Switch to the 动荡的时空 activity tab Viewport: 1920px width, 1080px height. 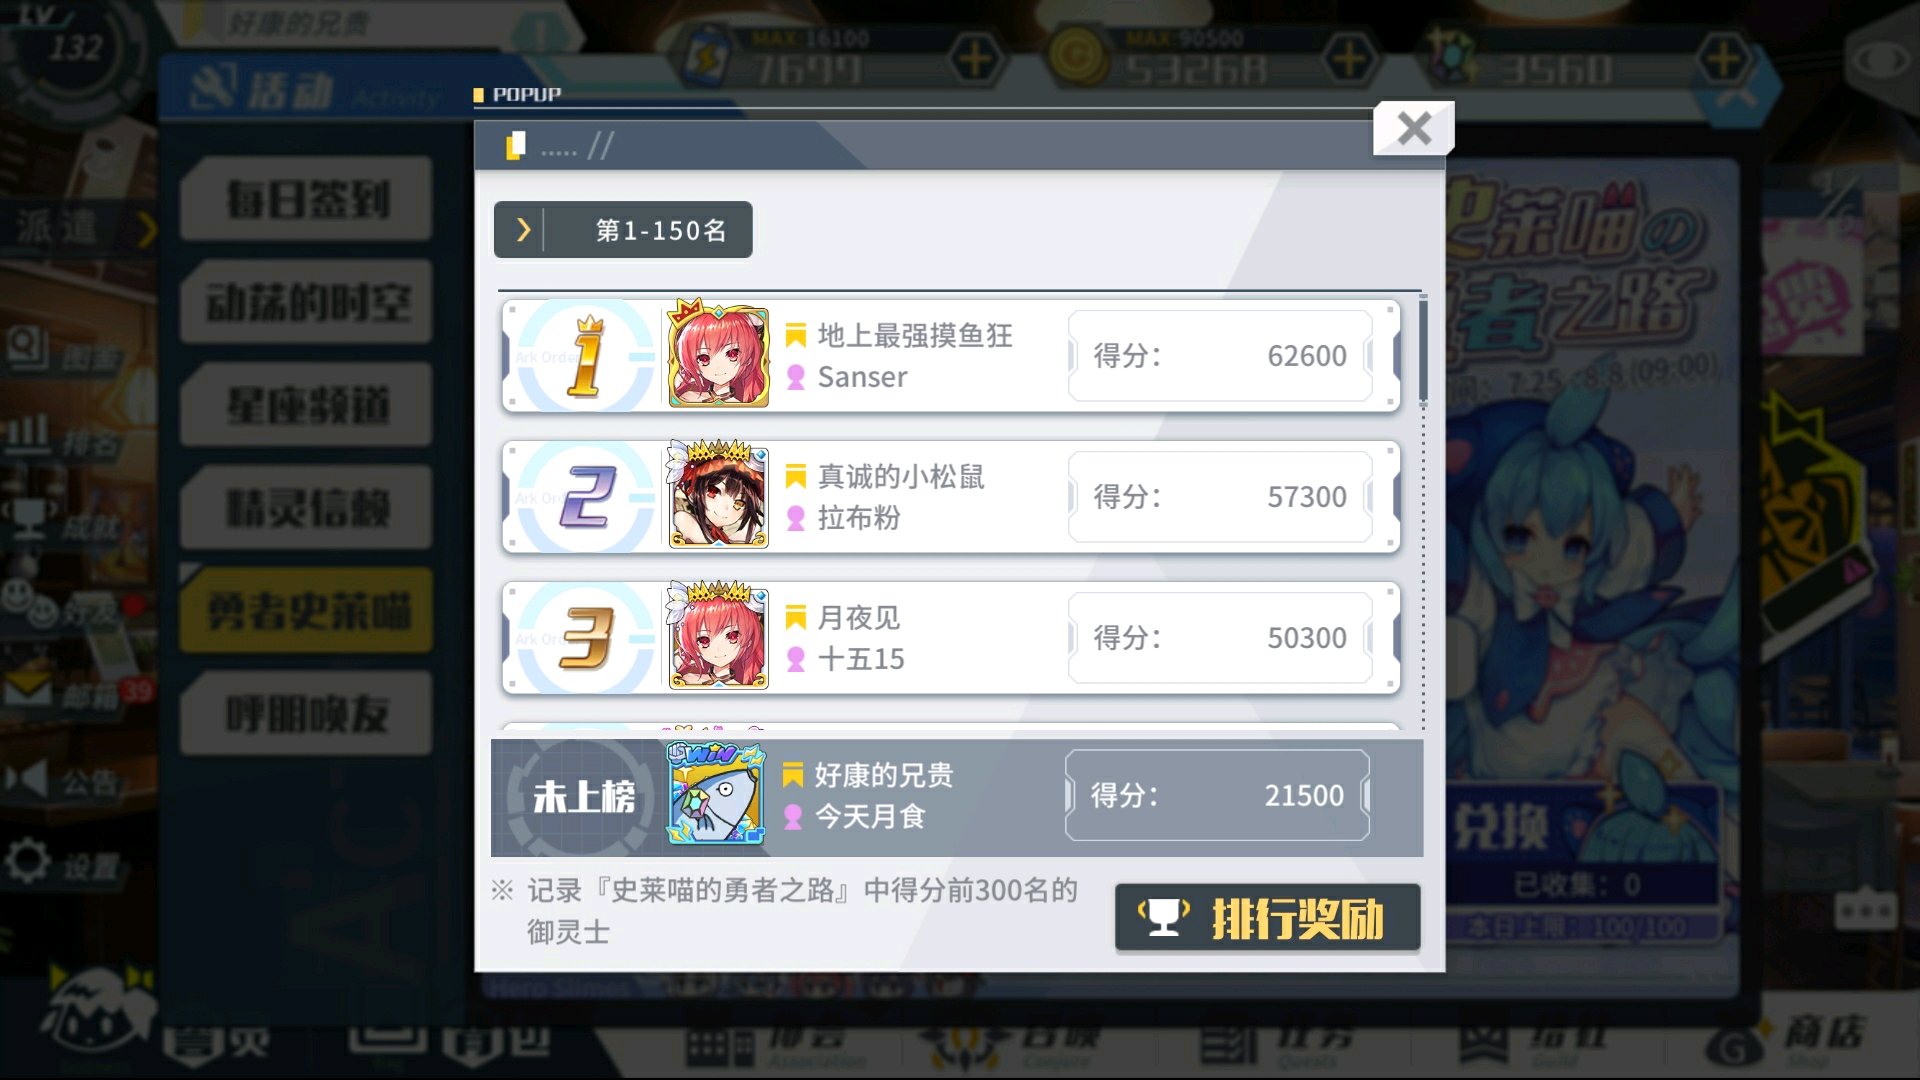pyautogui.click(x=307, y=302)
